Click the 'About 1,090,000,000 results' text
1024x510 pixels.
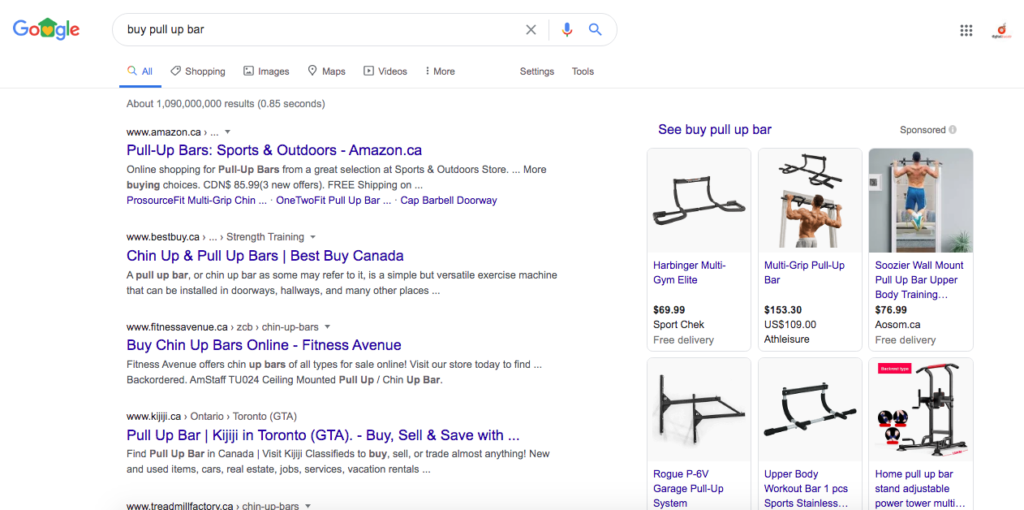tap(225, 104)
